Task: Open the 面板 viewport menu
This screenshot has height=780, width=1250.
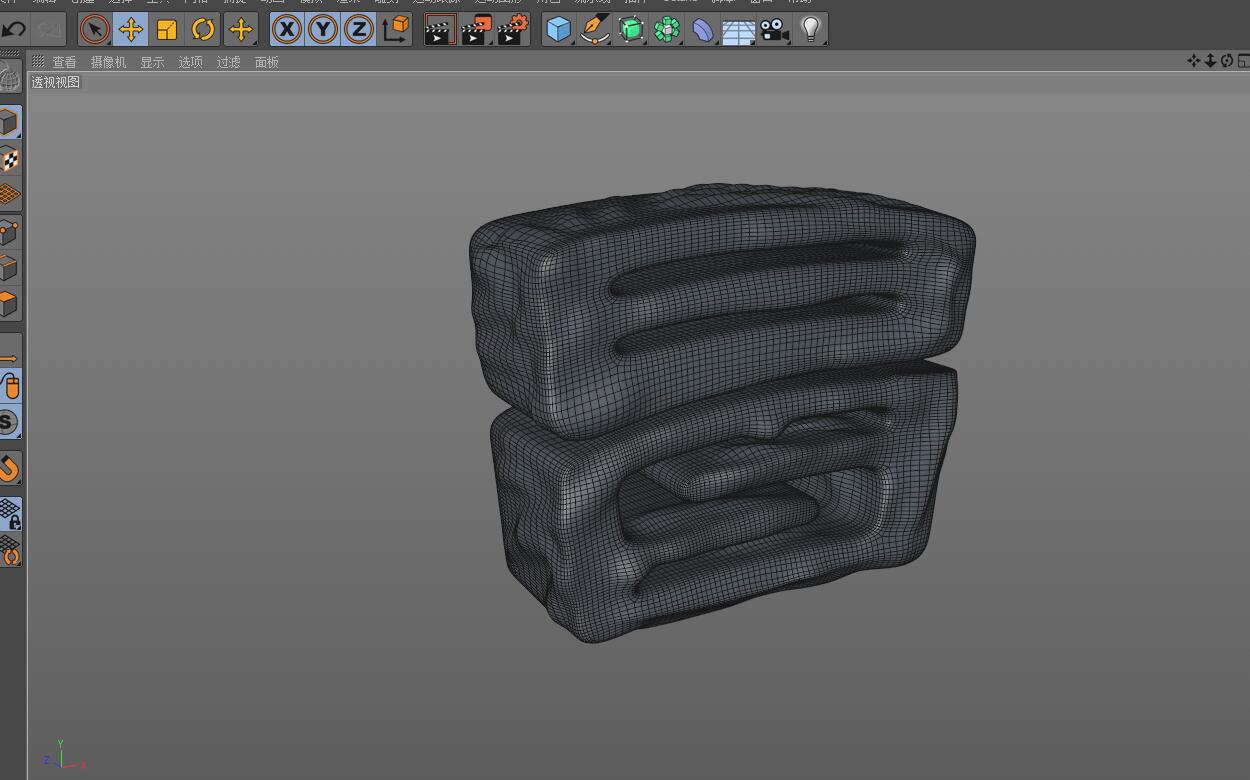Action: (x=266, y=62)
